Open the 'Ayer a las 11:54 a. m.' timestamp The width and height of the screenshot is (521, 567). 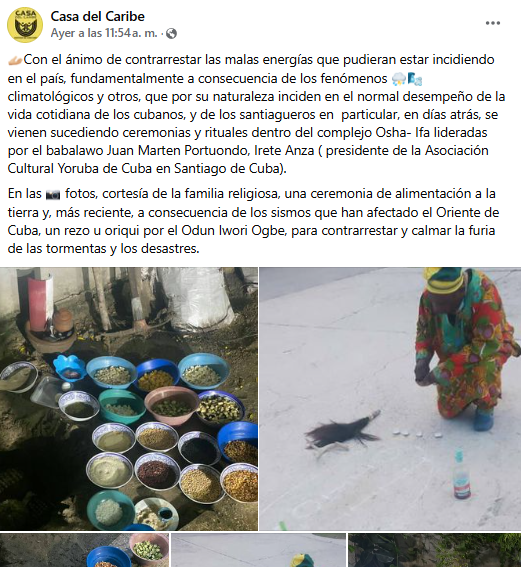pos(104,33)
